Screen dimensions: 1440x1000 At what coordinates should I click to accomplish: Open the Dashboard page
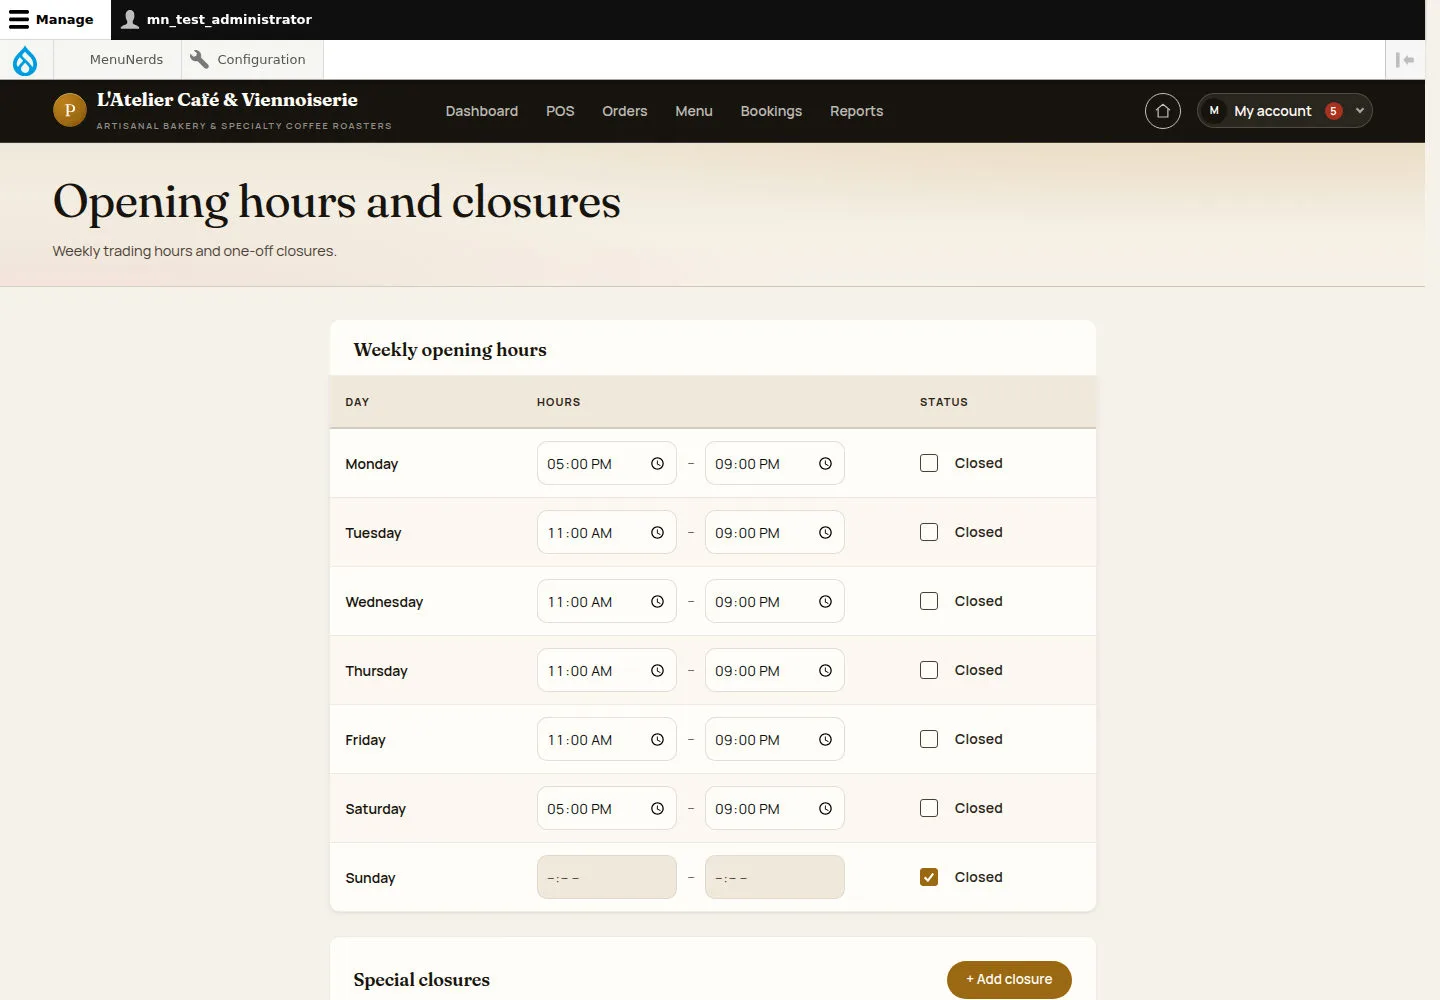tap(482, 111)
